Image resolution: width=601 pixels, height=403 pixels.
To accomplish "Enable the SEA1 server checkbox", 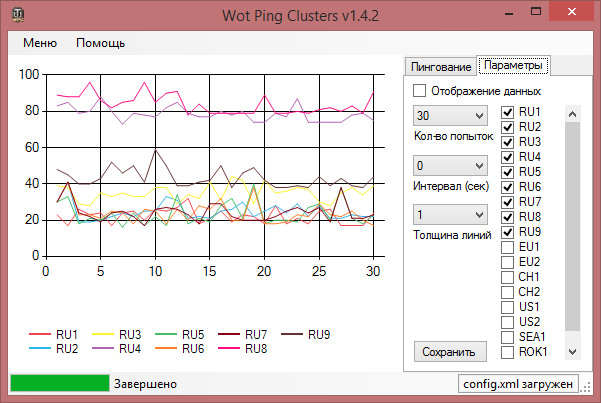I will pyautogui.click(x=507, y=337).
